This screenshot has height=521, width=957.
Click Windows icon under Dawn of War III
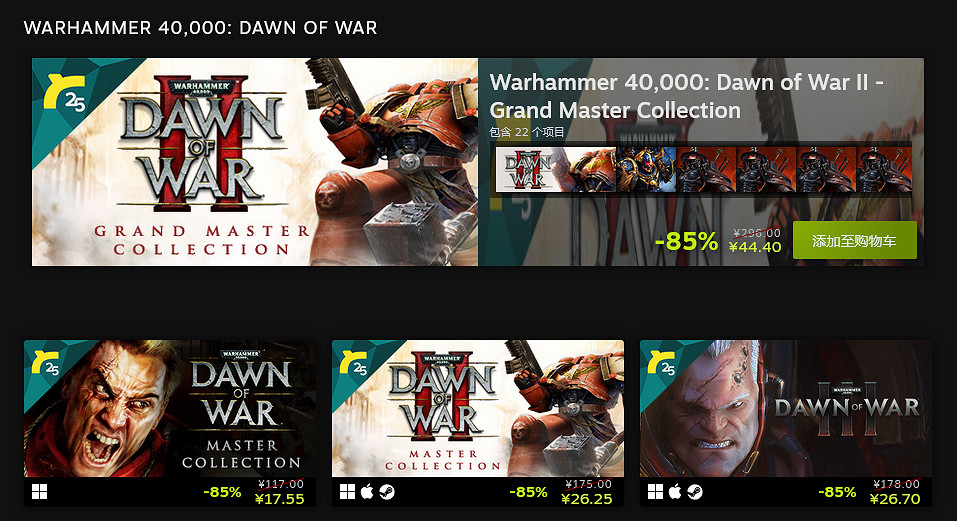coord(655,492)
